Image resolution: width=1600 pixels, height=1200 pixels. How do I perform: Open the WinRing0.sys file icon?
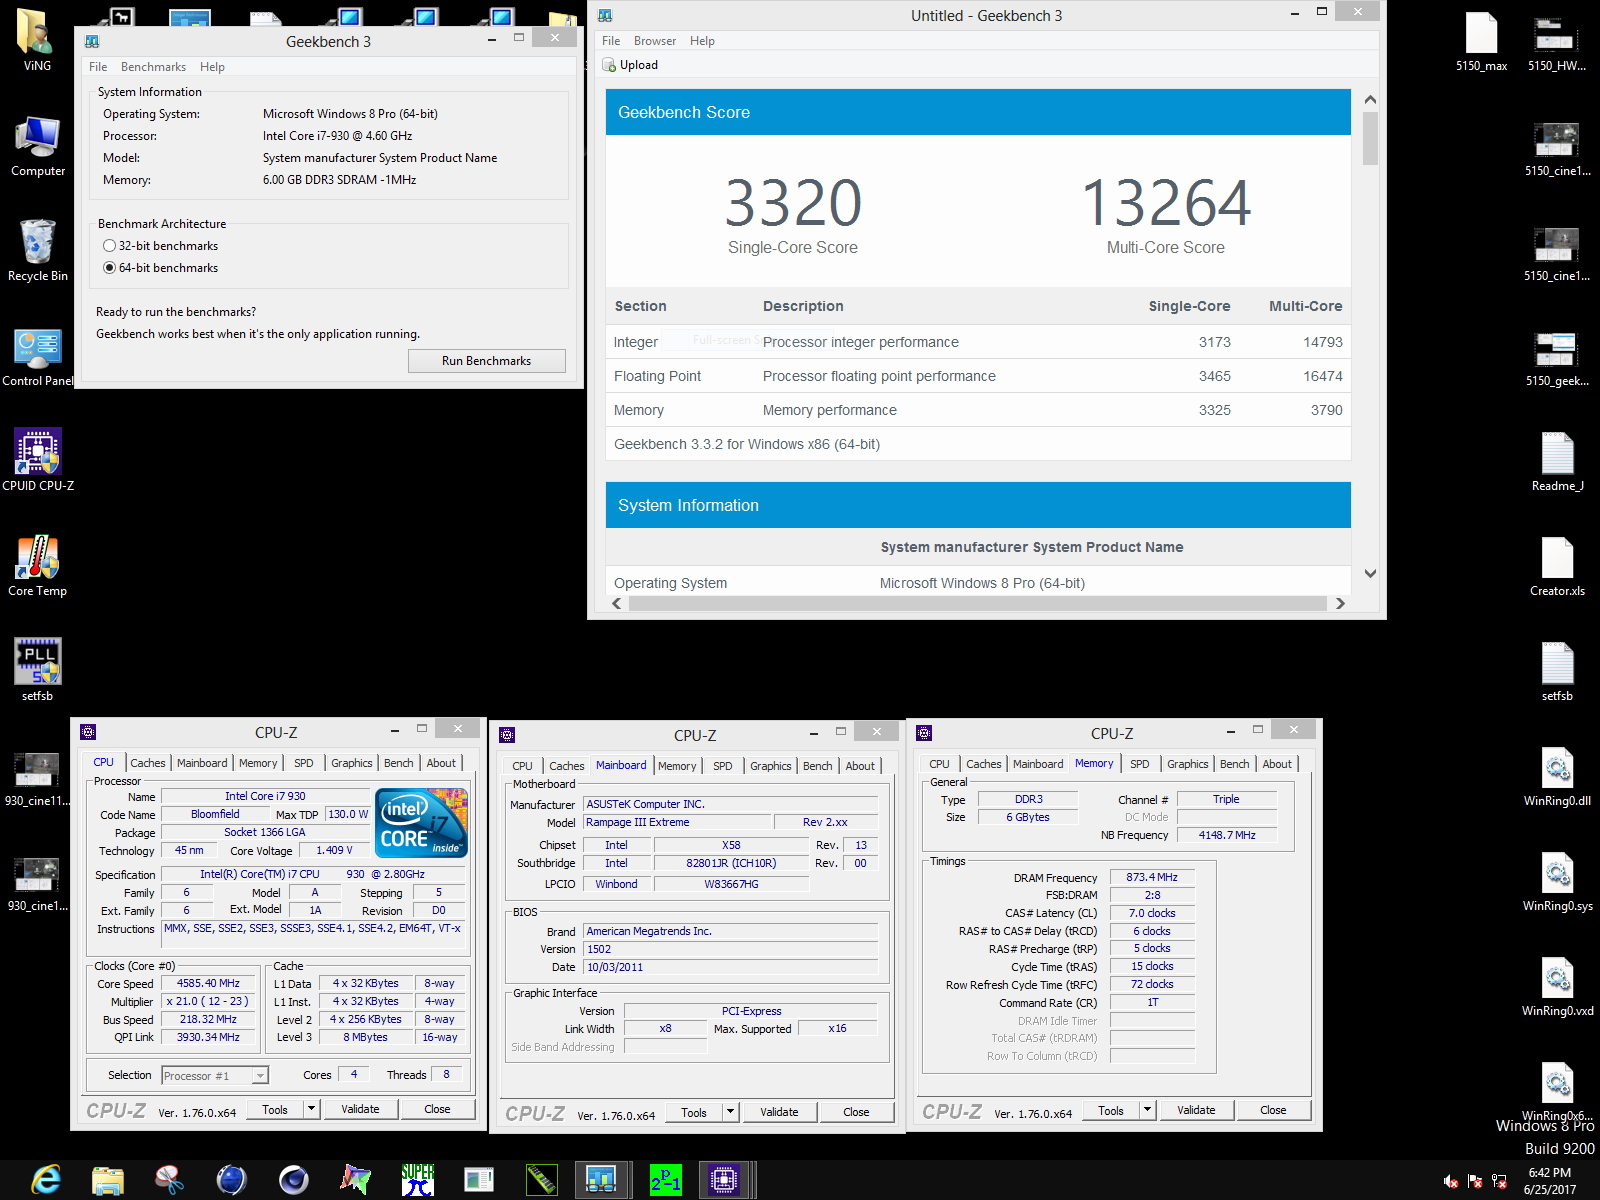[1557, 872]
